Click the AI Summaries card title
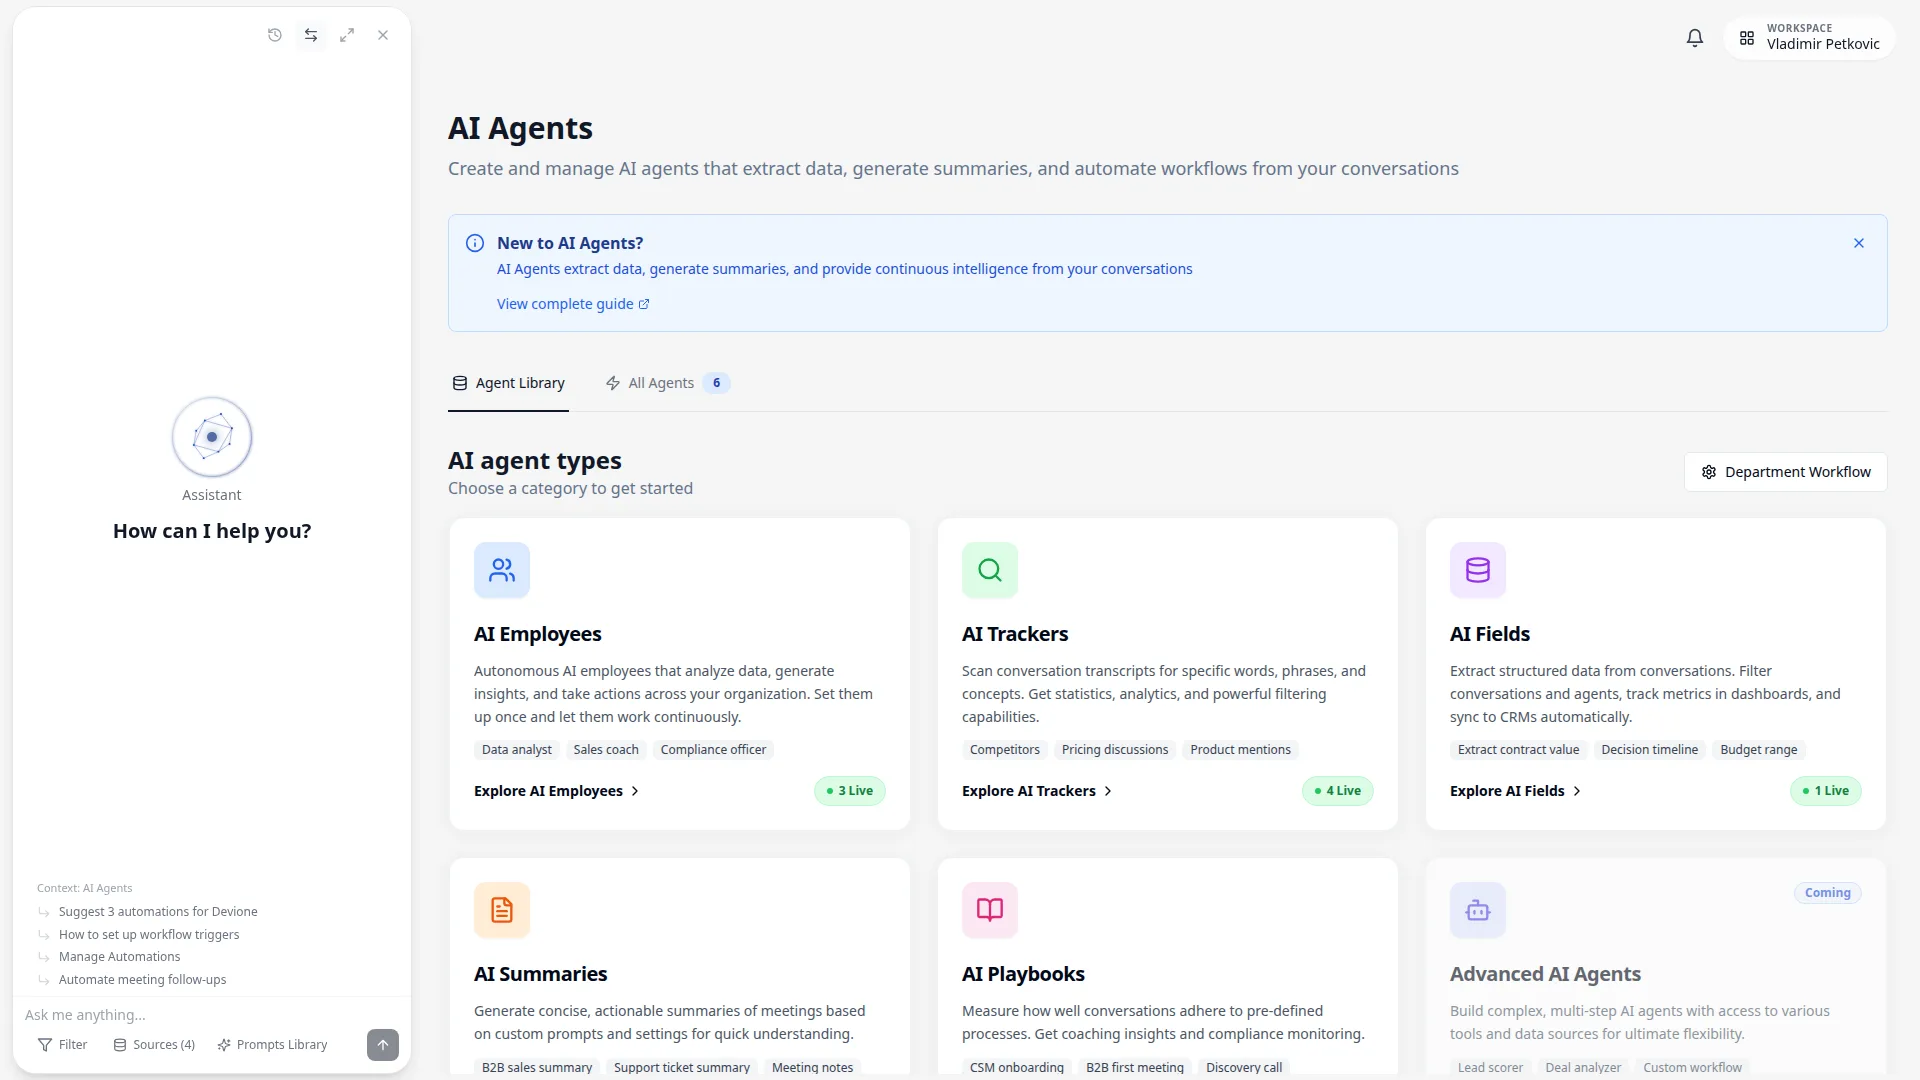Image resolution: width=1920 pixels, height=1080 pixels. (x=541, y=974)
